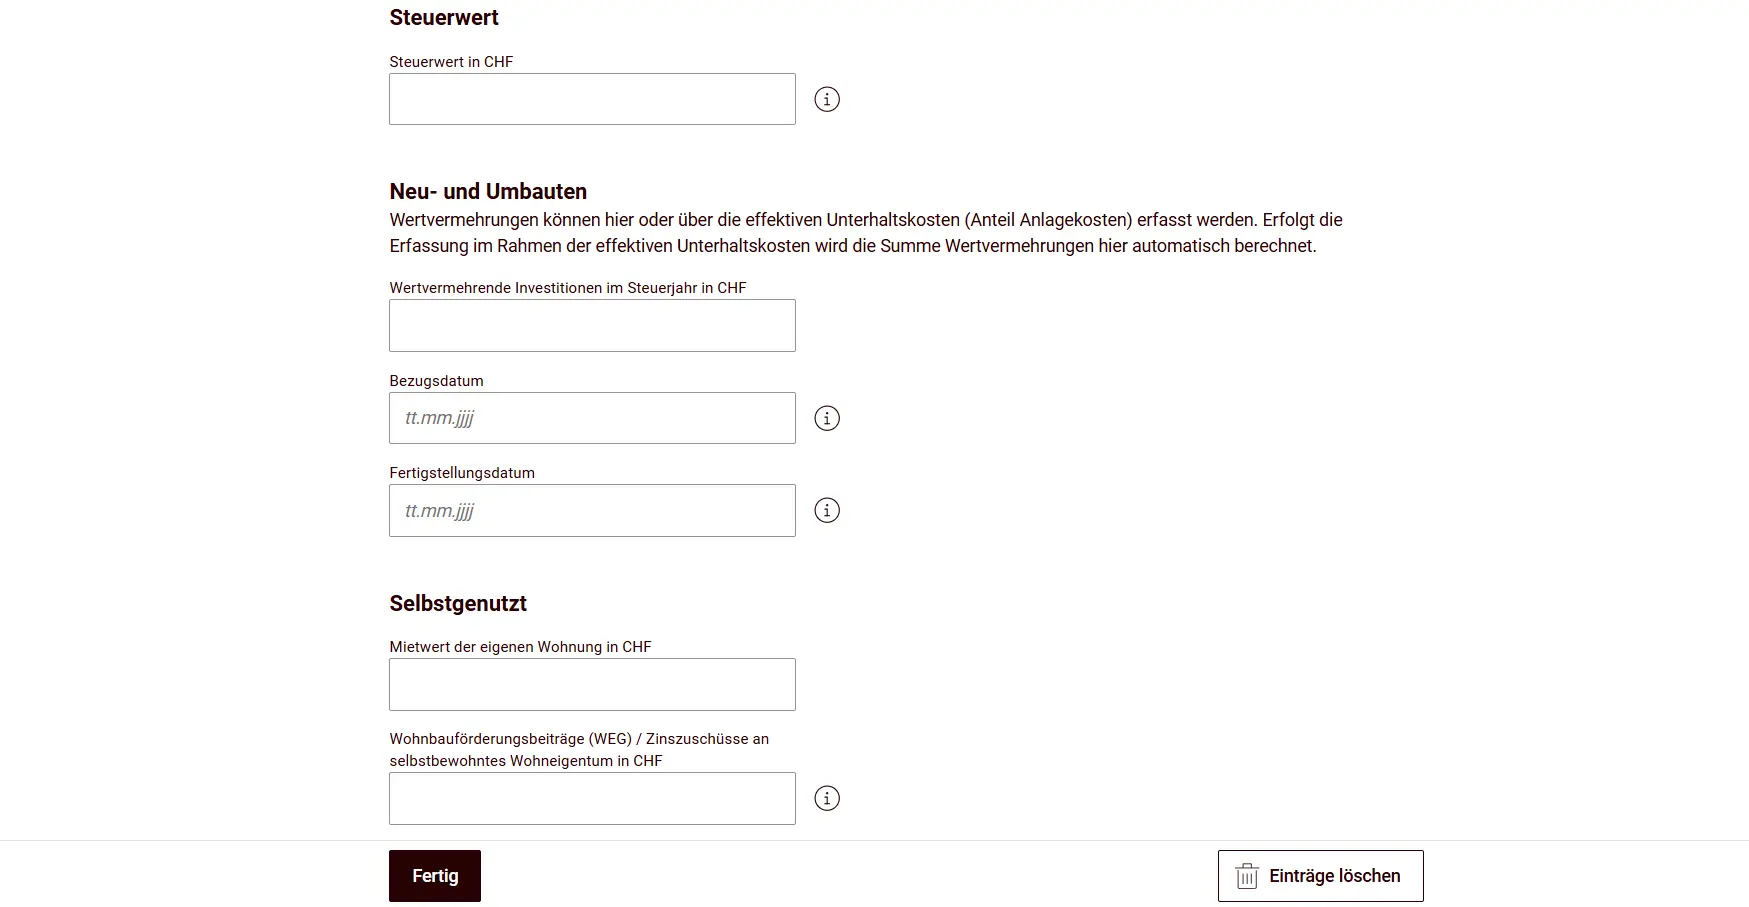Click the "Steuerwert in CHF" field label
Image resolution: width=1749 pixels, height=907 pixels.
click(x=451, y=62)
